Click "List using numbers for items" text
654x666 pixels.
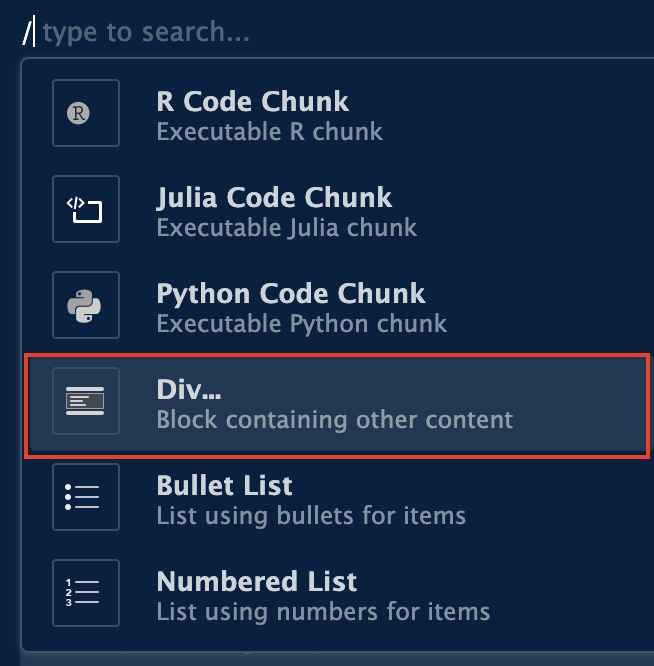pos(323,611)
